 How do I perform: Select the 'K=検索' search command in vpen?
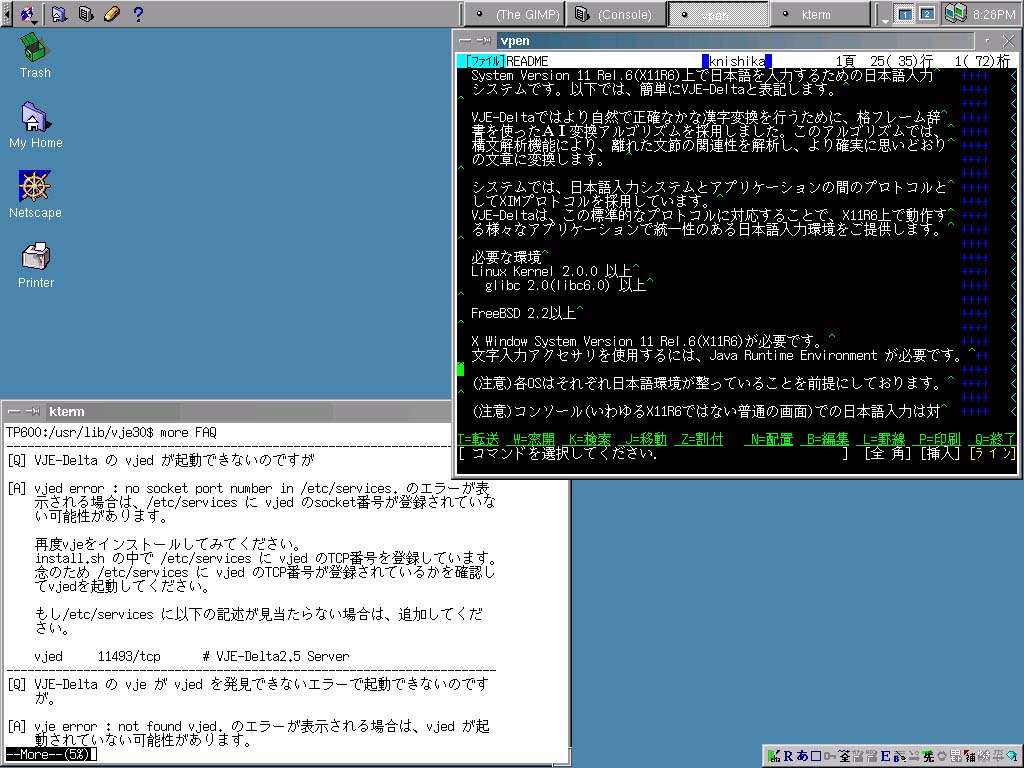589,439
